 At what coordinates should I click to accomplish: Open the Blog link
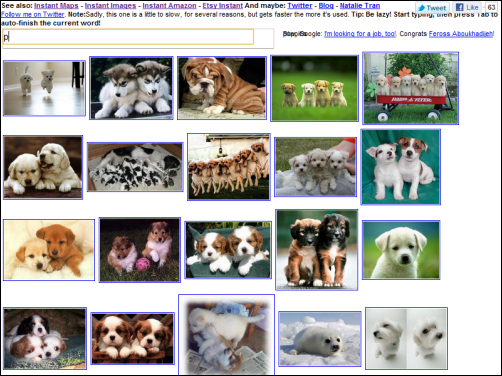[326, 6]
